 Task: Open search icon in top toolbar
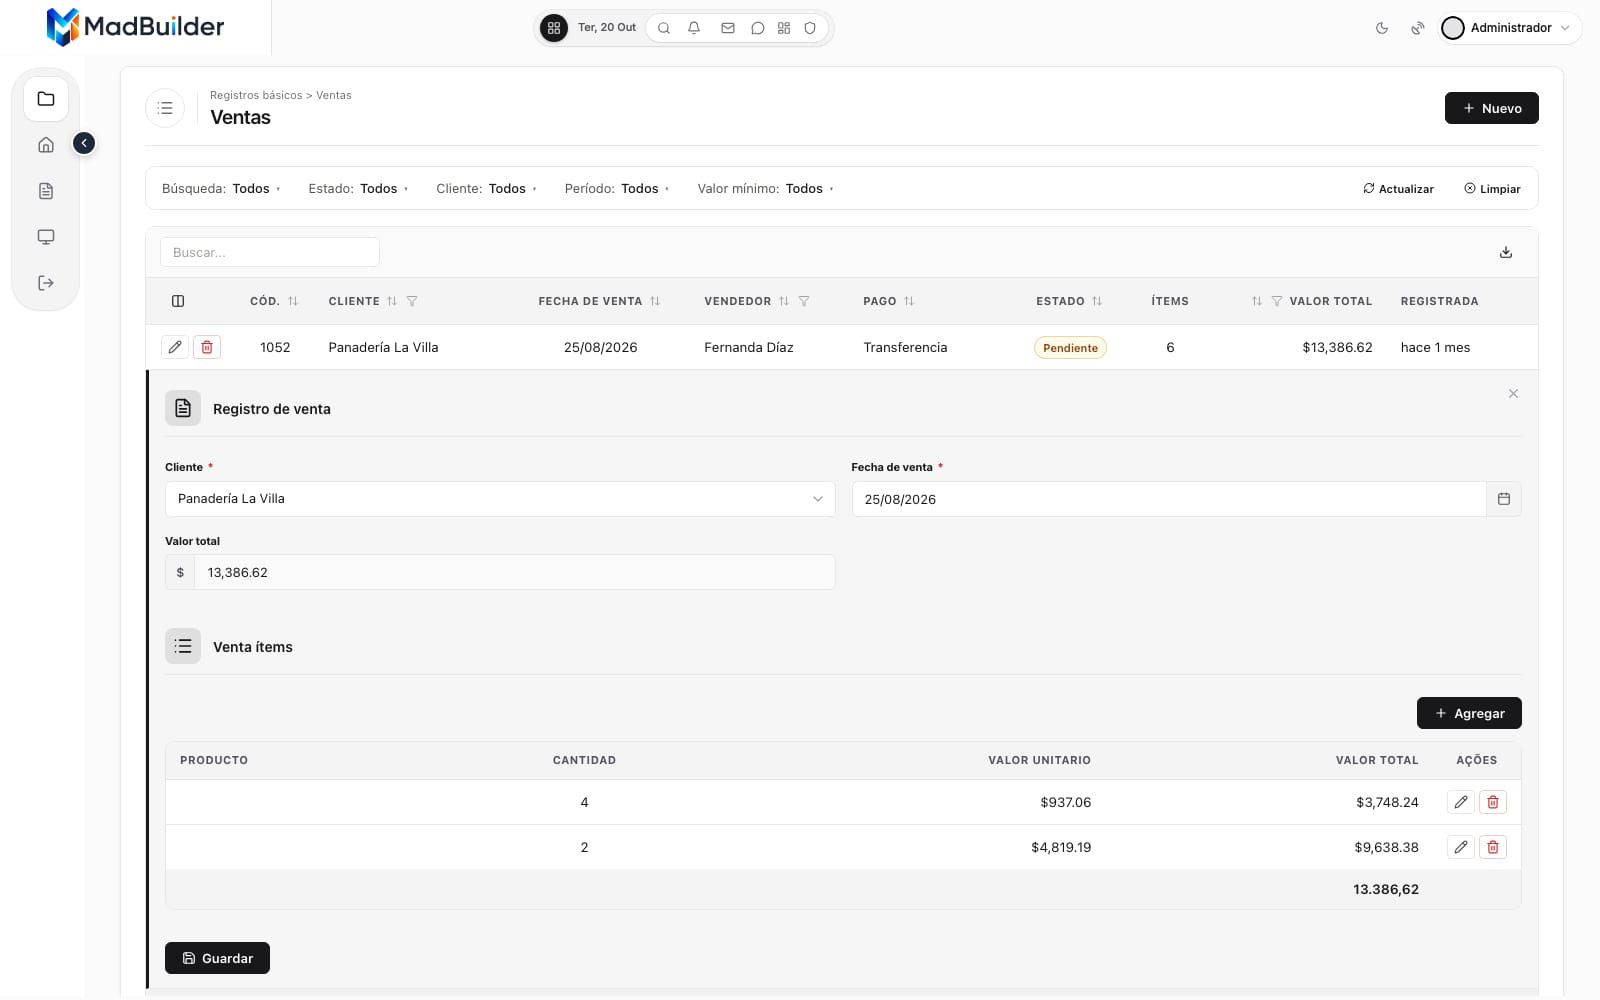(664, 28)
